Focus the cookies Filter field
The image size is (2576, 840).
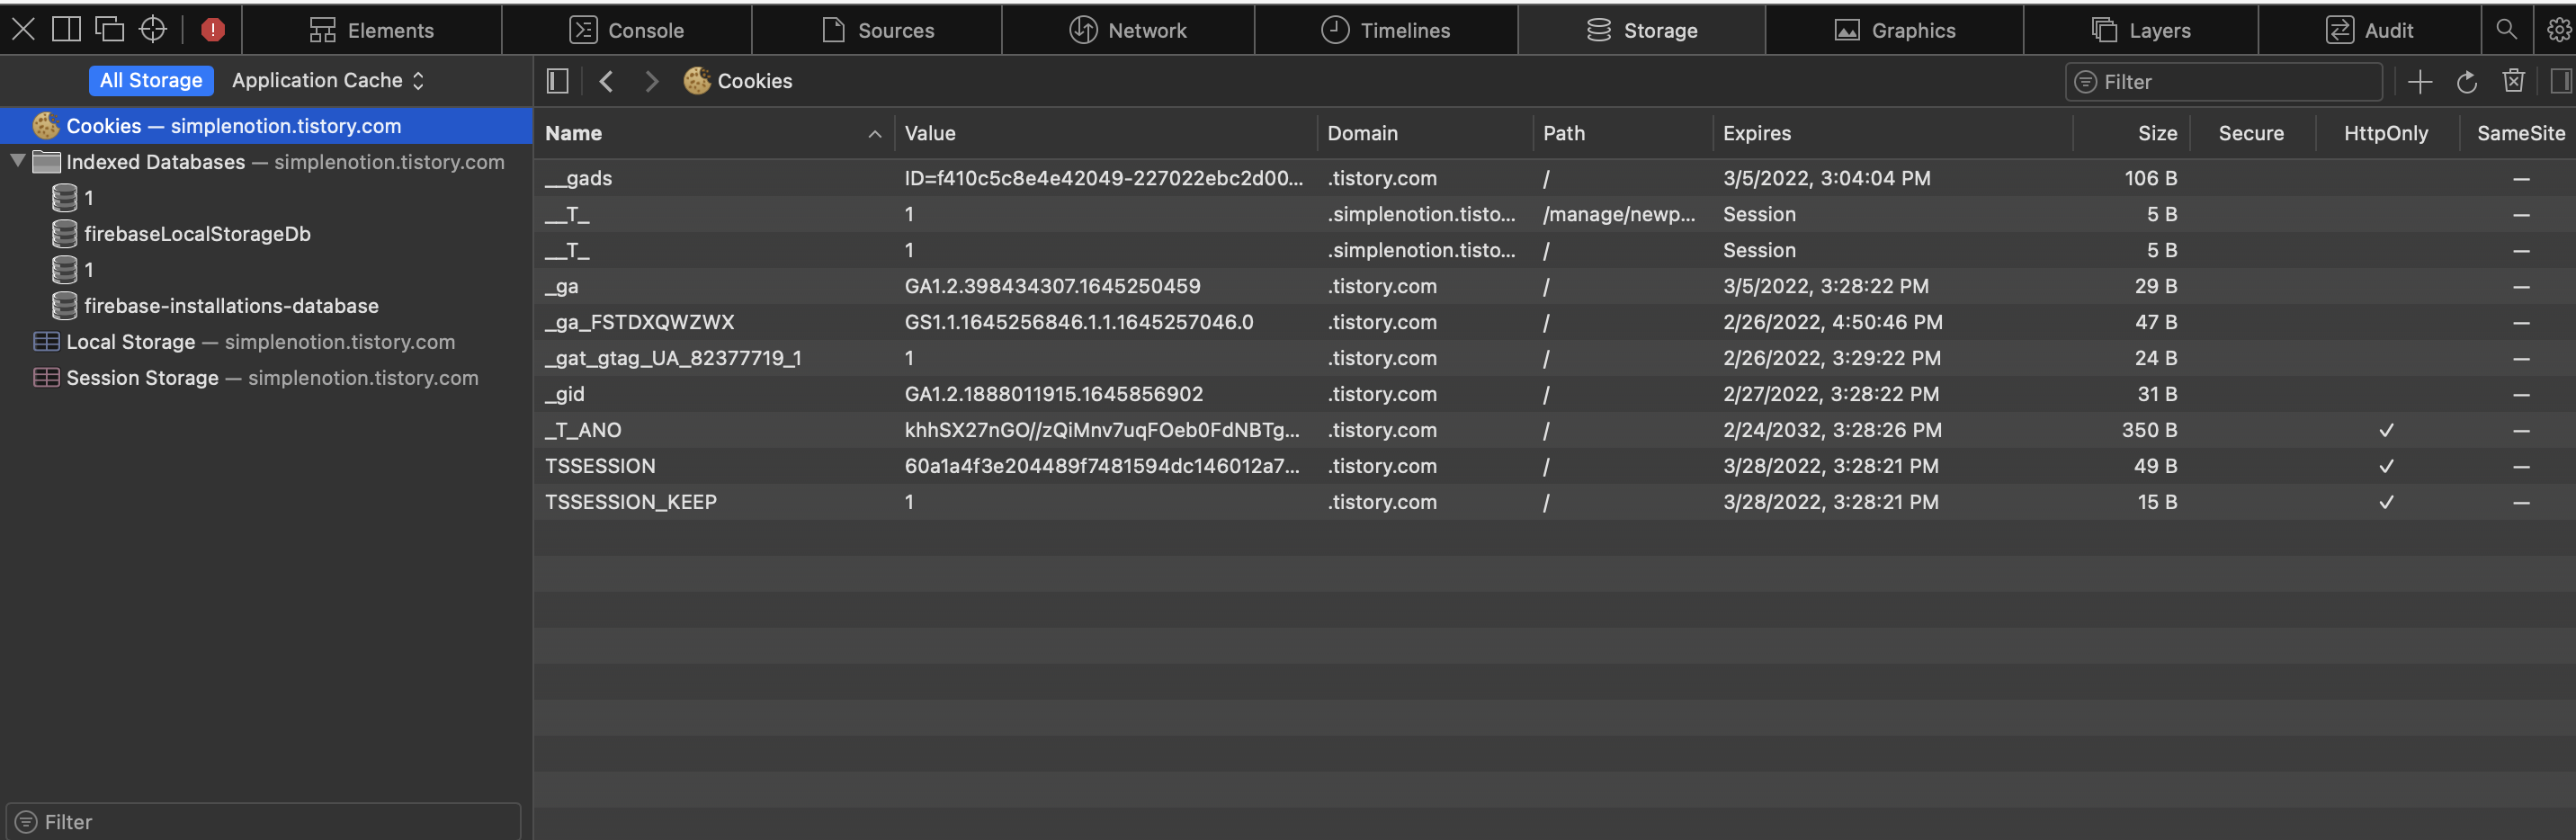tap(2224, 82)
